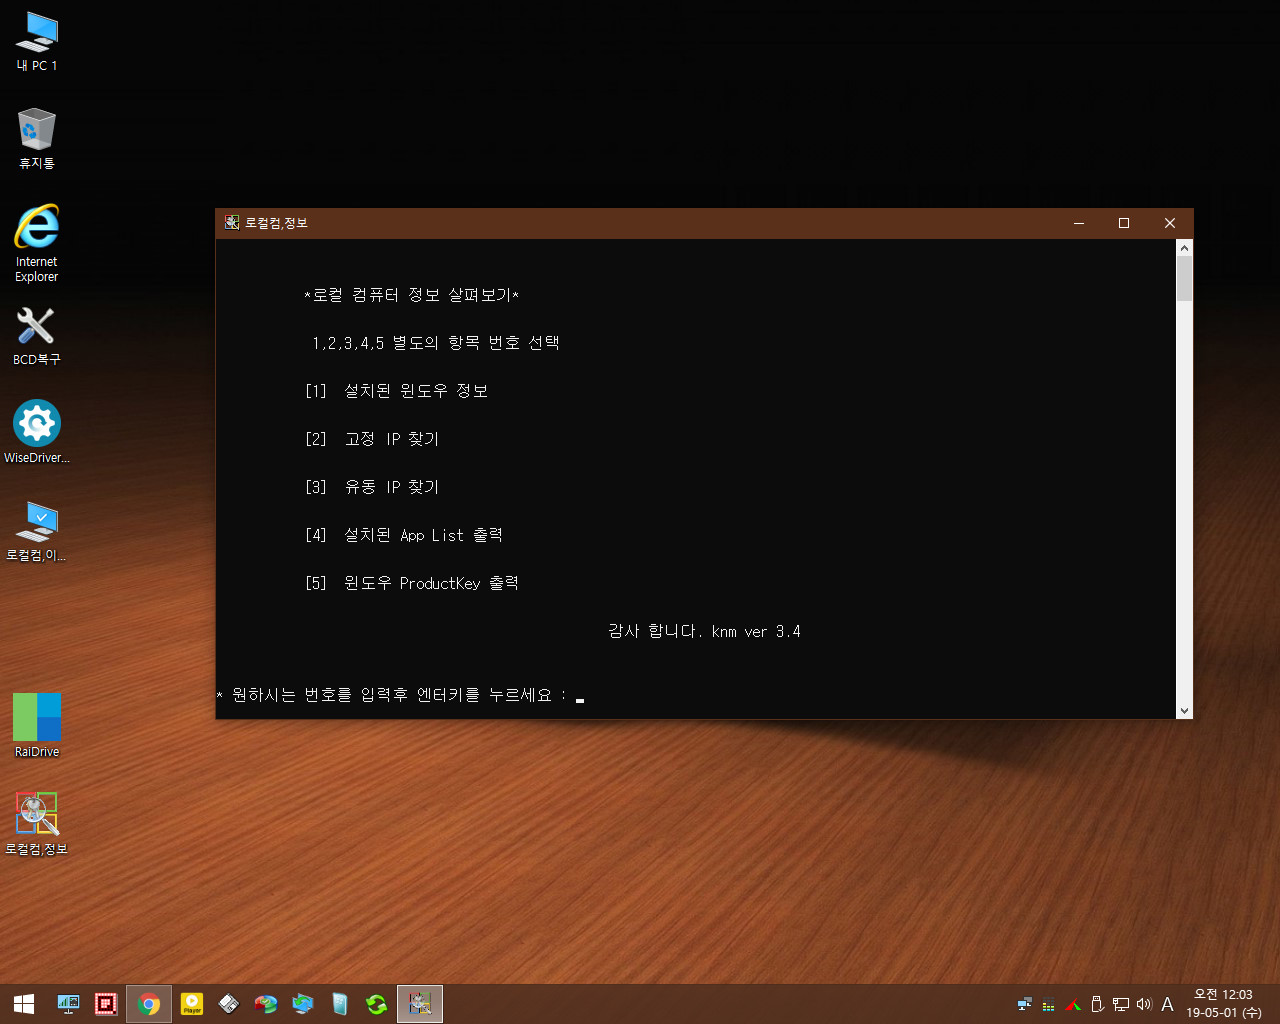This screenshot has height=1024, width=1280.
Task: Click the monitor chart taskbar icon
Action: click(68, 1004)
